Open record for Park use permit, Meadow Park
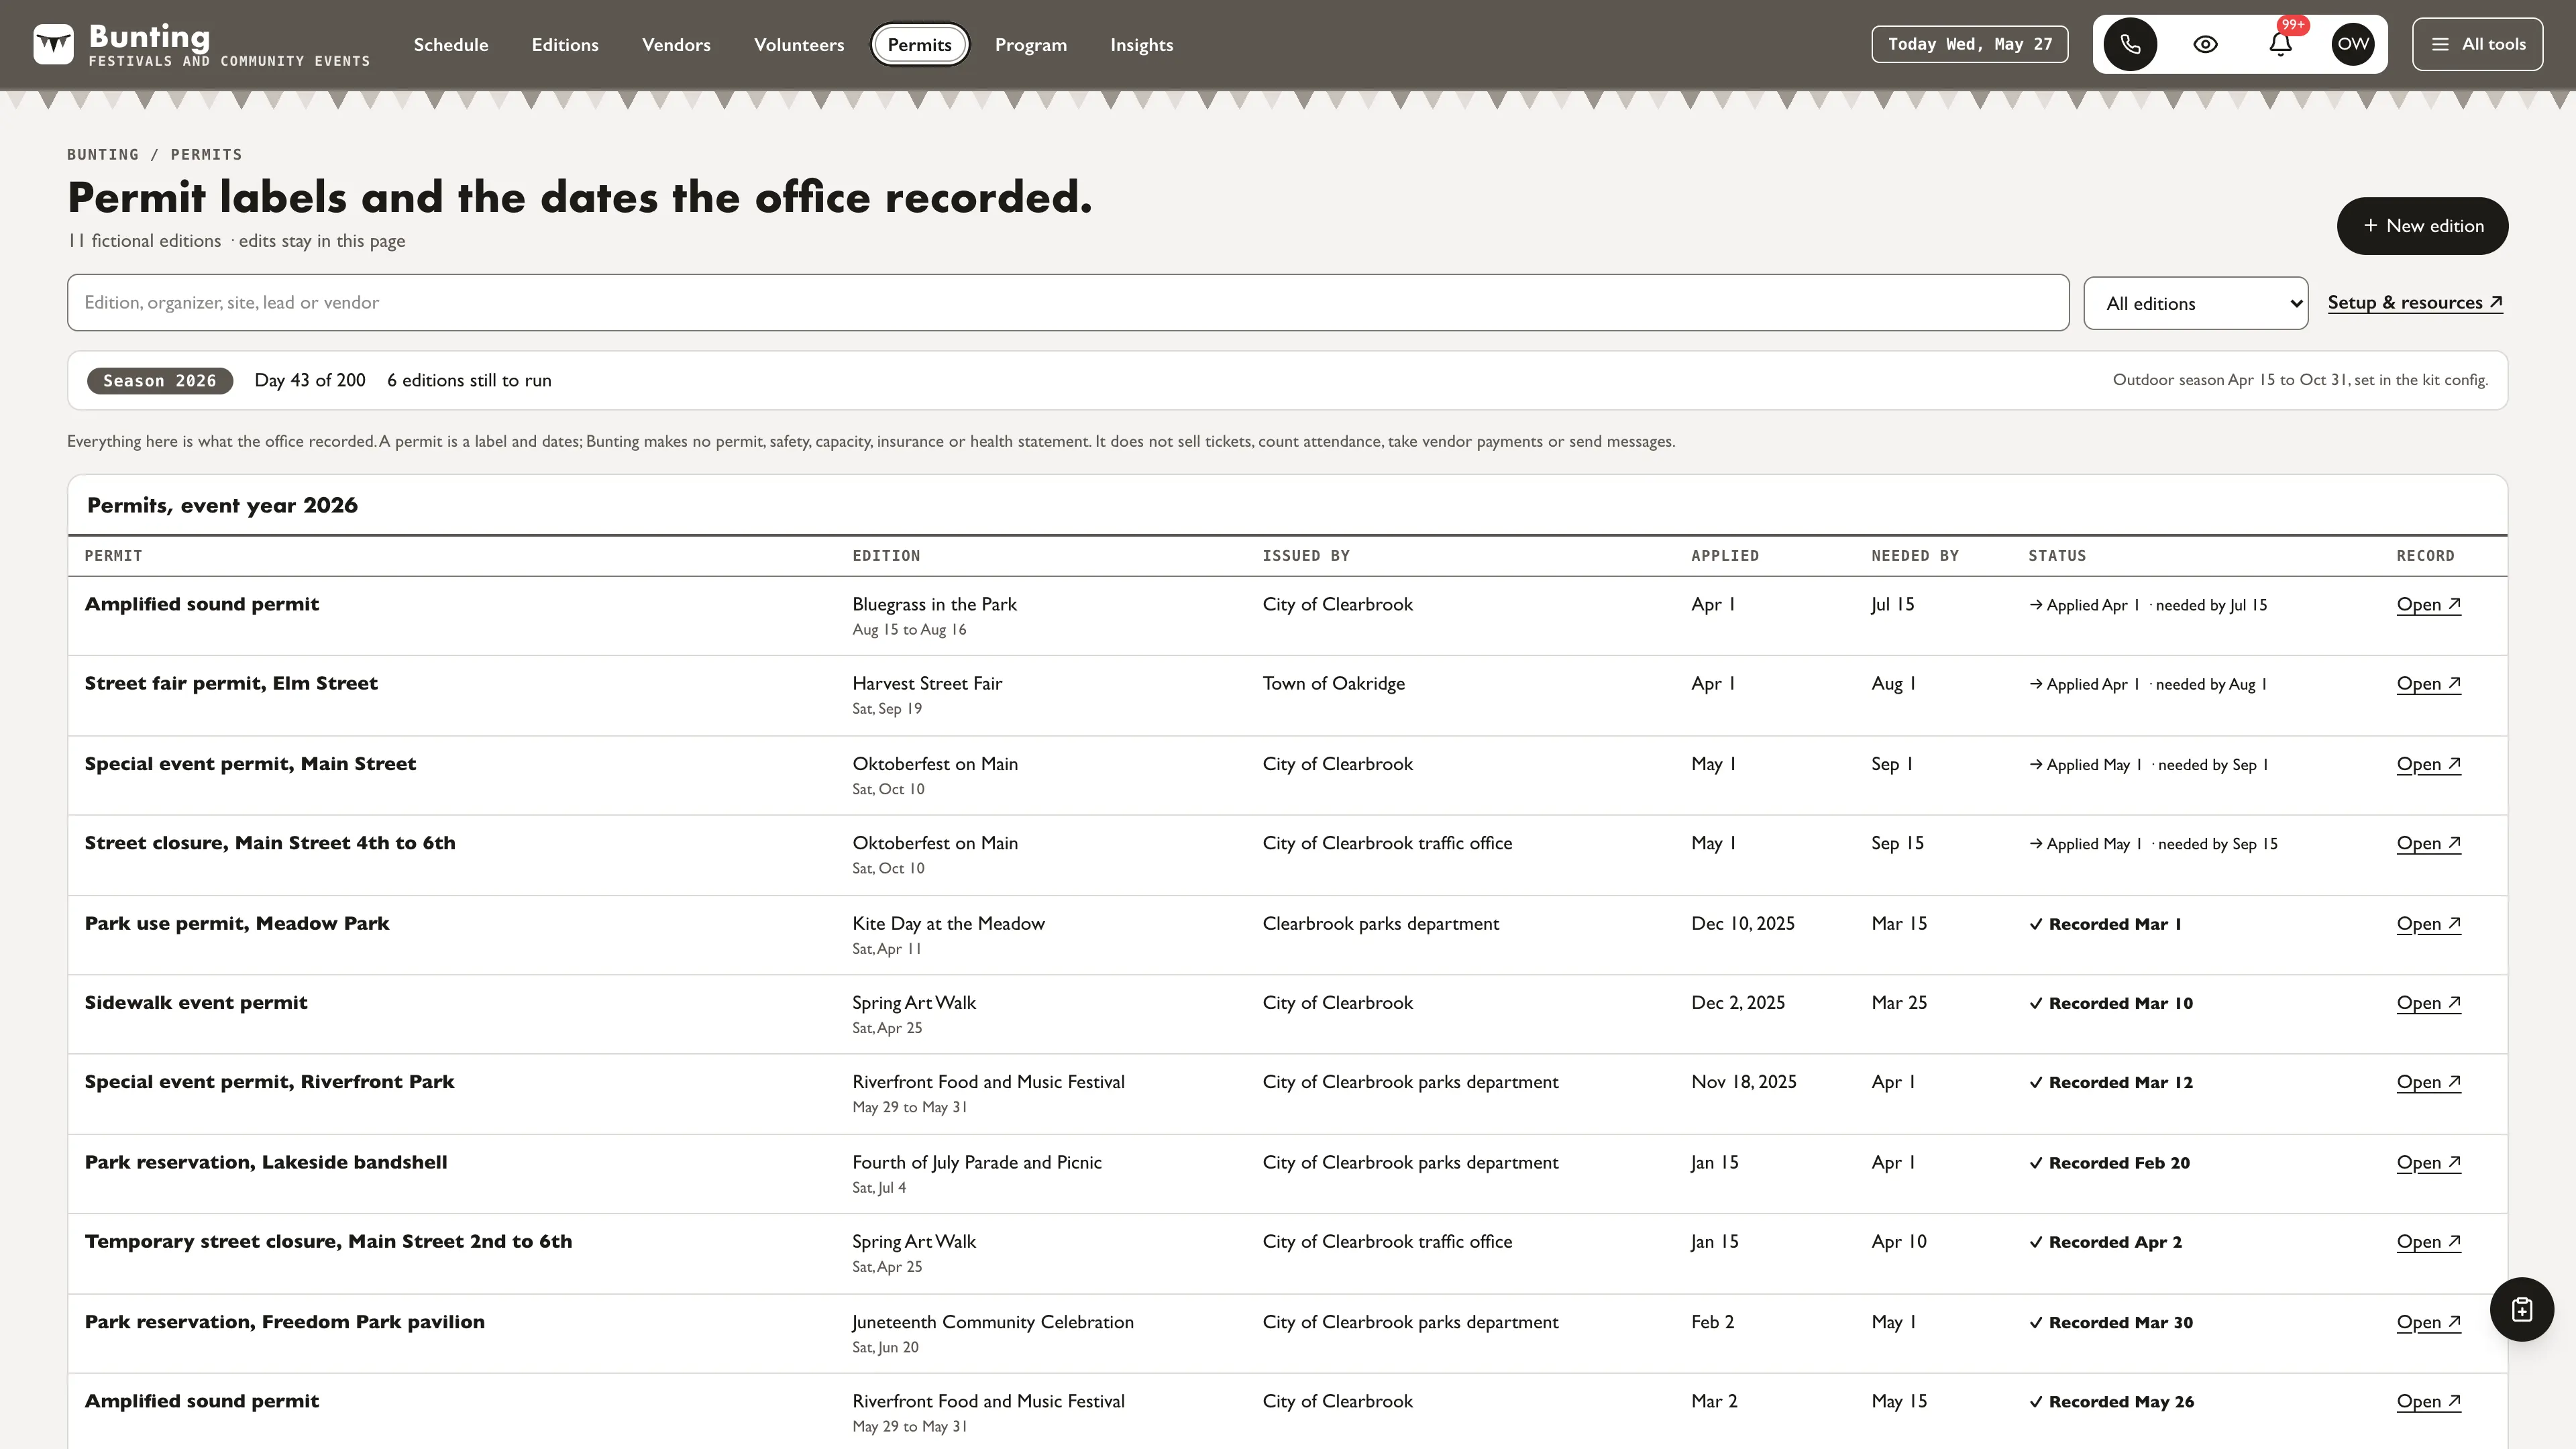 tap(2428, 924)
